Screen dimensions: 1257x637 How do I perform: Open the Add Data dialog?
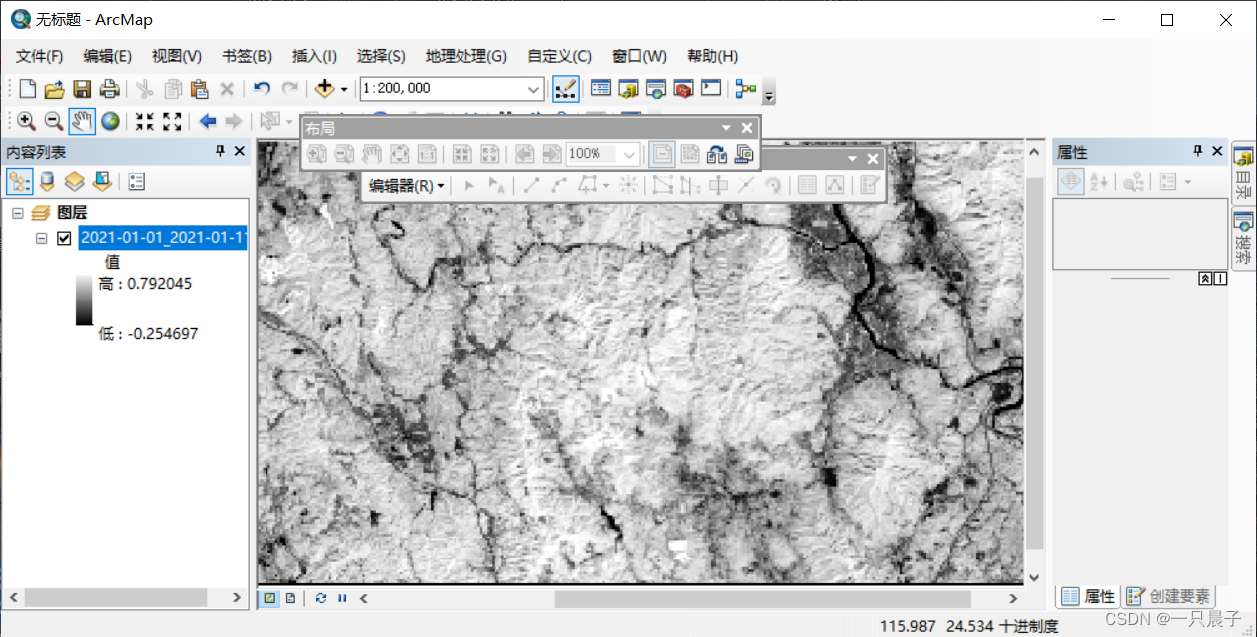click(x=325, y=88)
